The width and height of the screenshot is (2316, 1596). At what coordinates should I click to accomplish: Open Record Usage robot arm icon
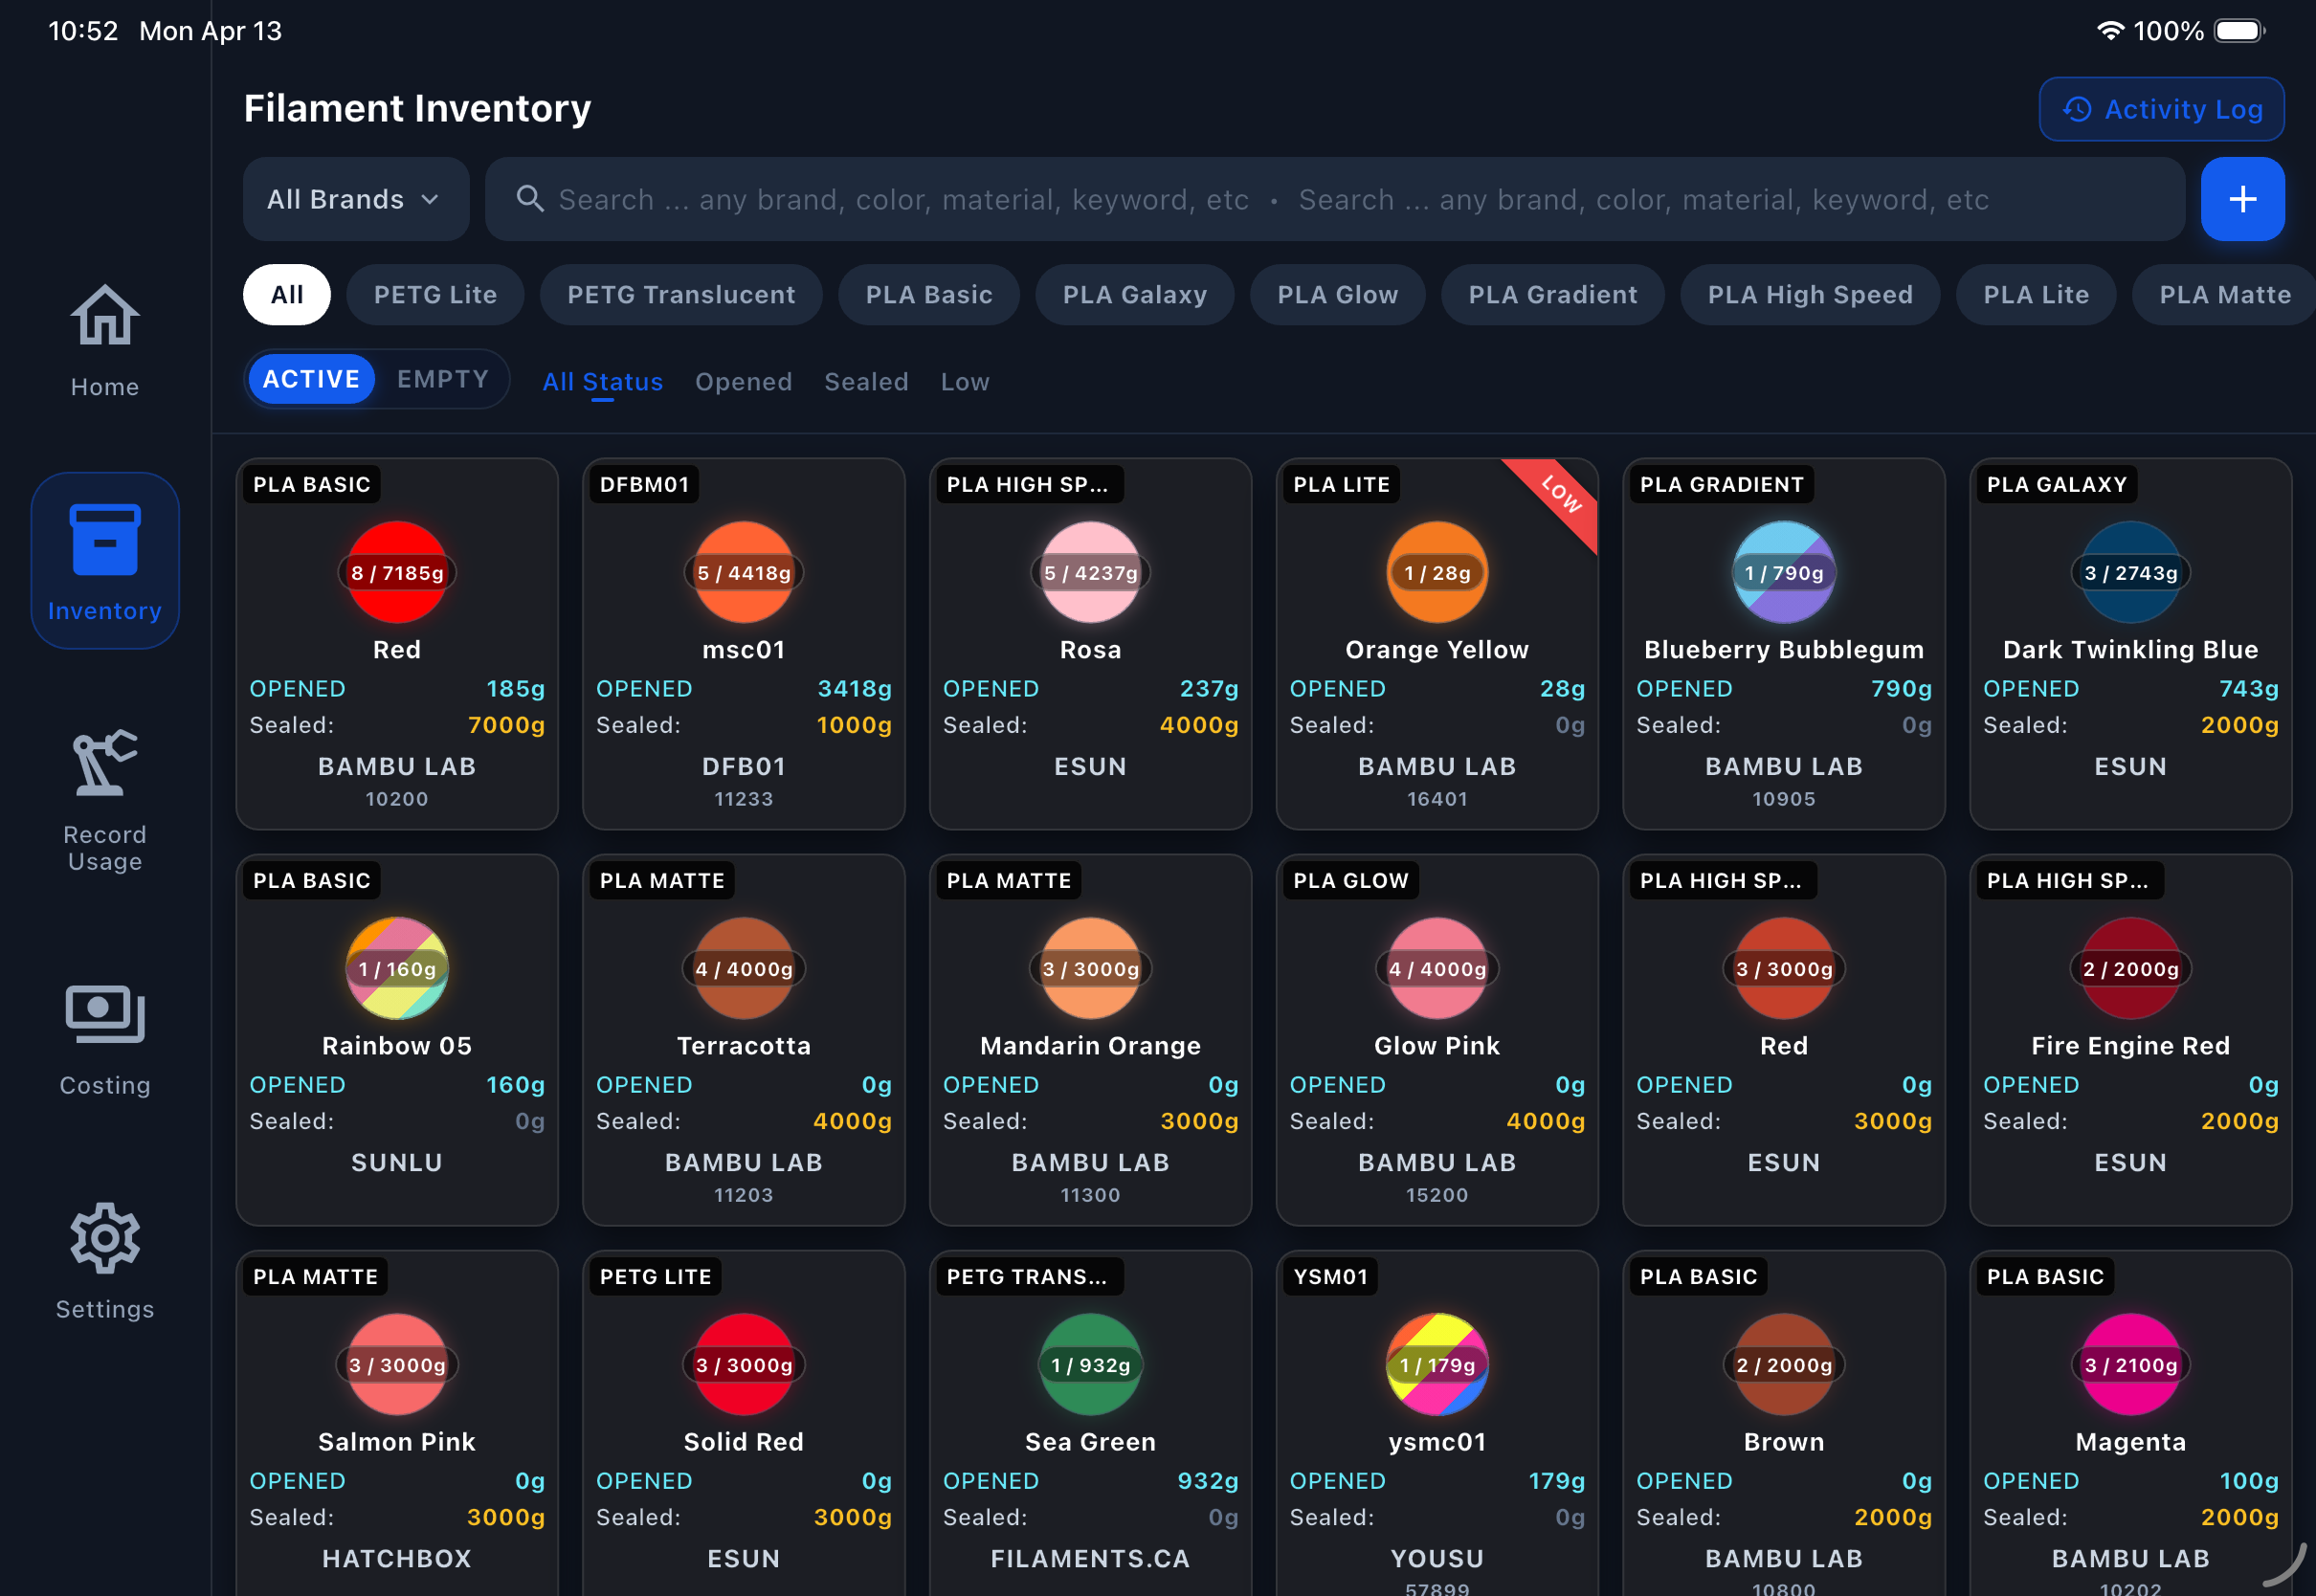pyautogui.click(x=104, y=764)
